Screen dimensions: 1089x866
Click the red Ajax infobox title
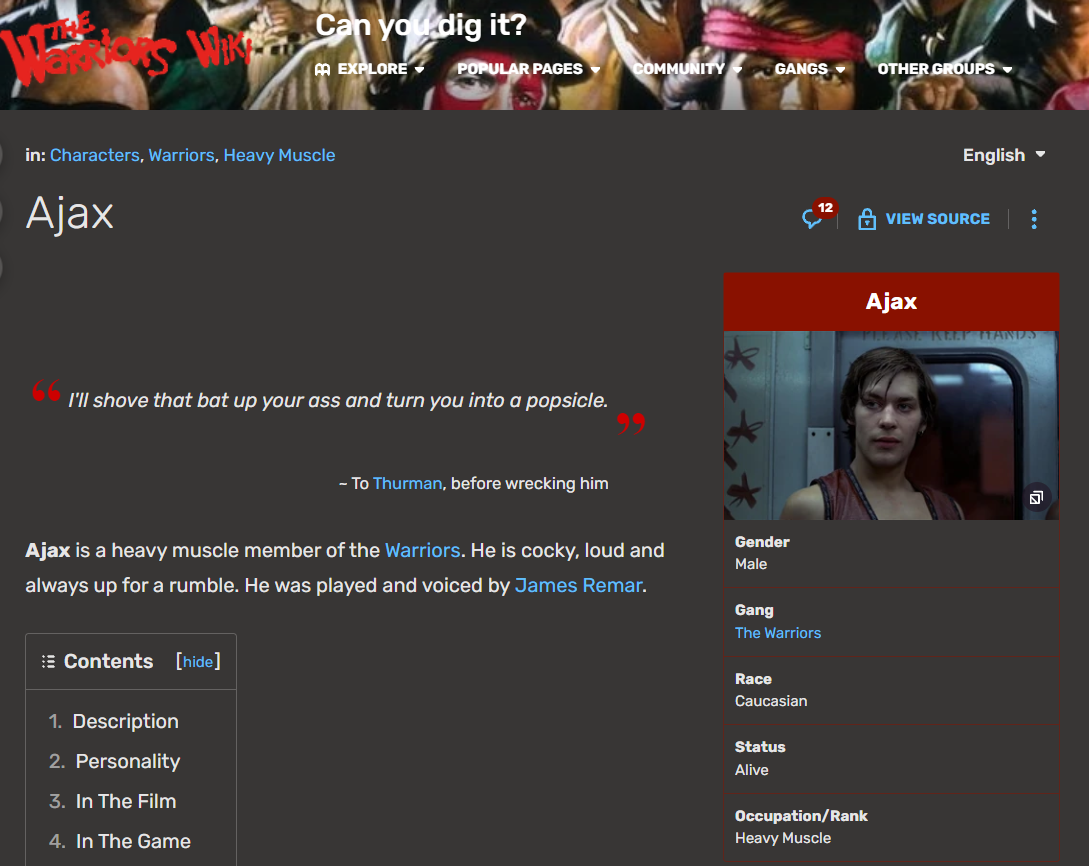click(891, 301)
